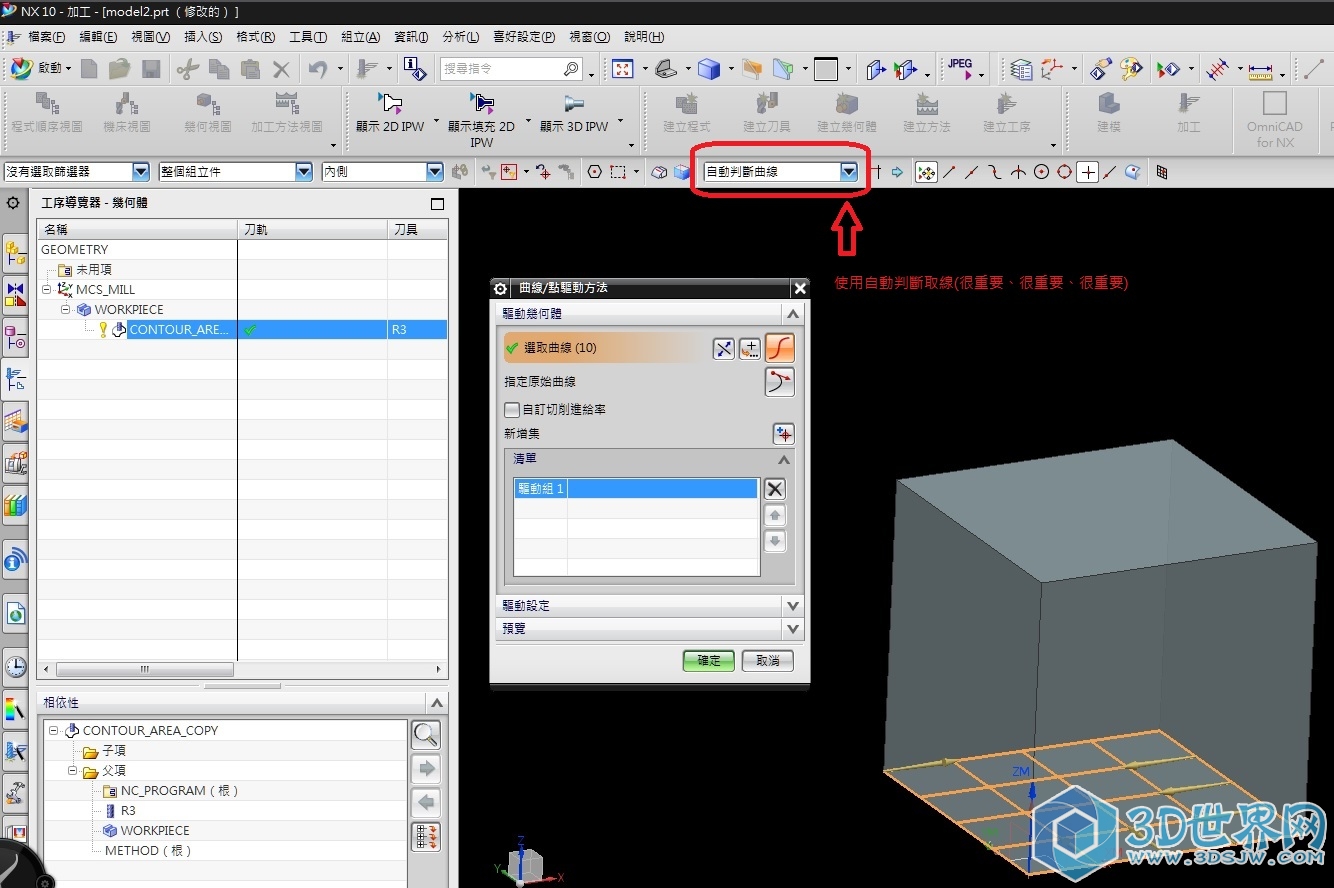The width and height of the screenshot is (1334, 888).
Task: Click the curve selection icon in dialog
Action: (780, 348)
